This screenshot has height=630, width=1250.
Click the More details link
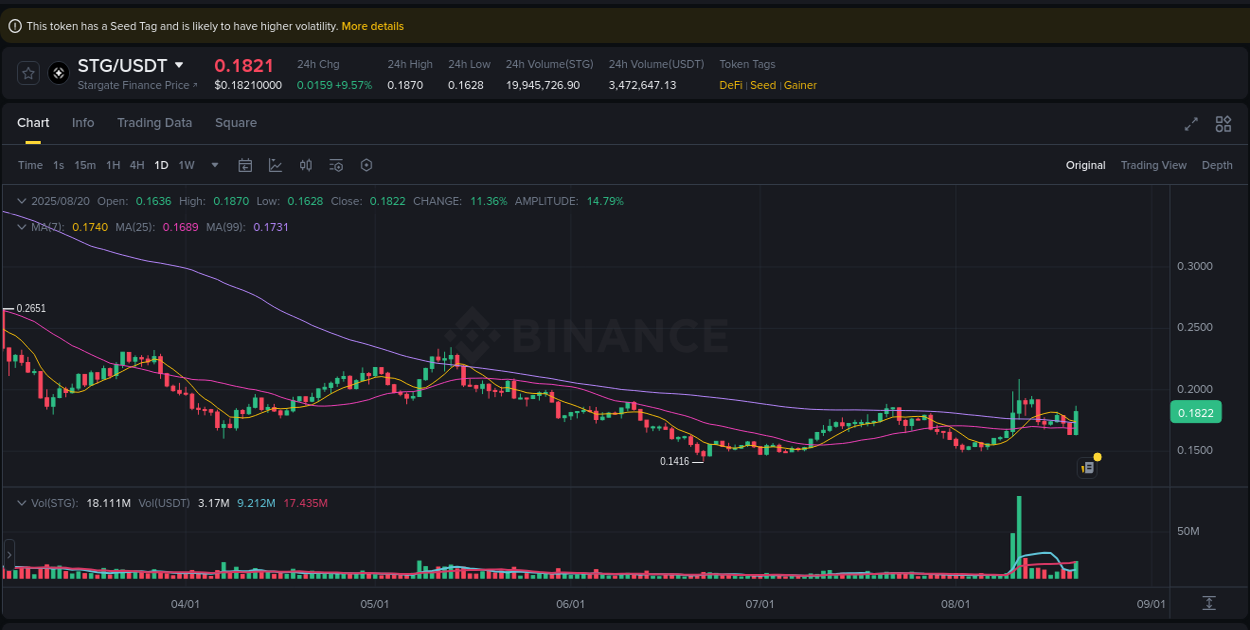[x=372, y=25]
